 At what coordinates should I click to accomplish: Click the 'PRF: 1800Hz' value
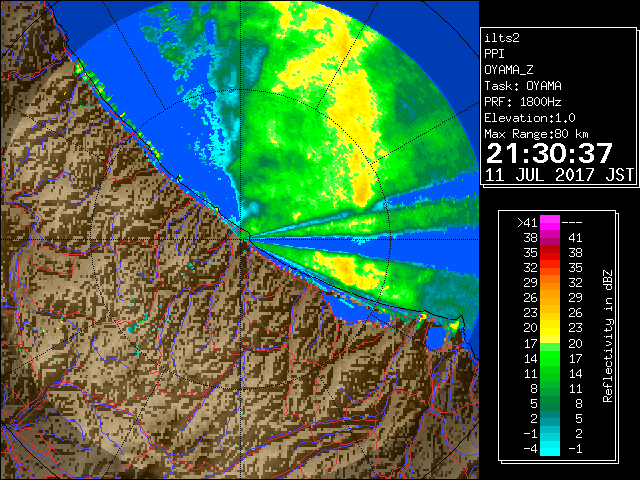(x=523, y=102)
